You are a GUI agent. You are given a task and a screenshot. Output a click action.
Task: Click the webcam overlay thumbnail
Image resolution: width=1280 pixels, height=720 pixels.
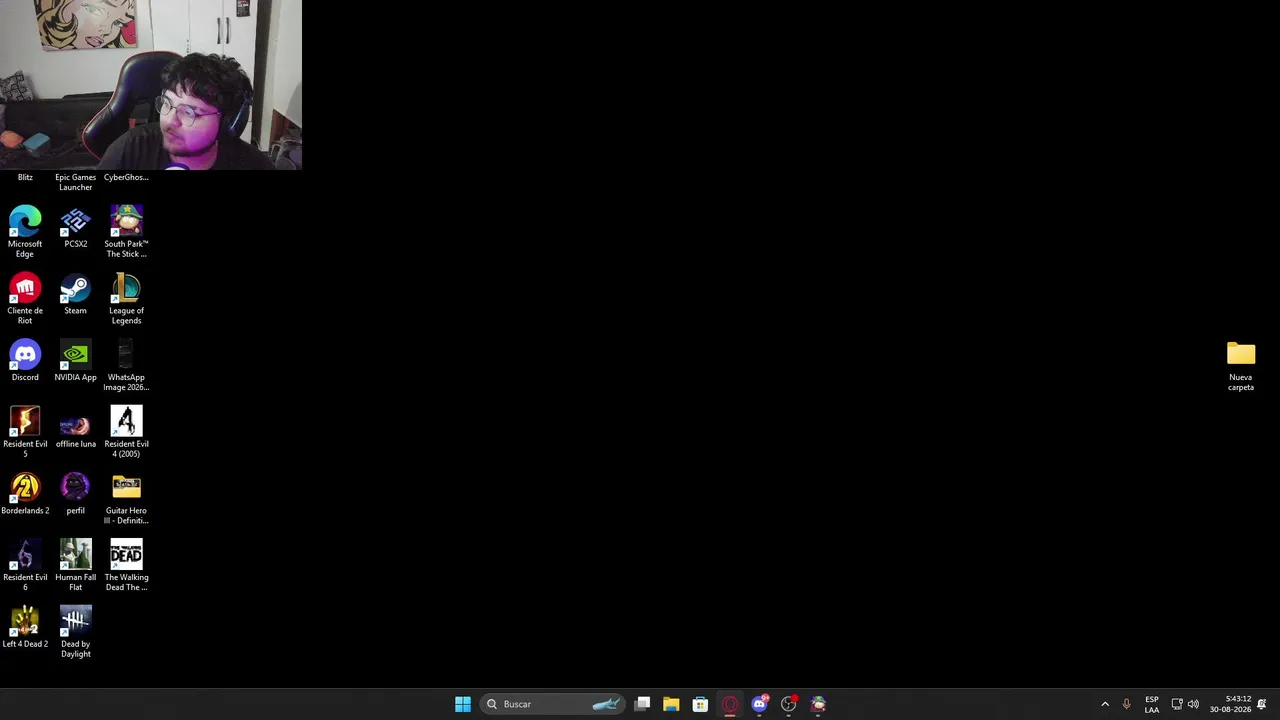151,85
